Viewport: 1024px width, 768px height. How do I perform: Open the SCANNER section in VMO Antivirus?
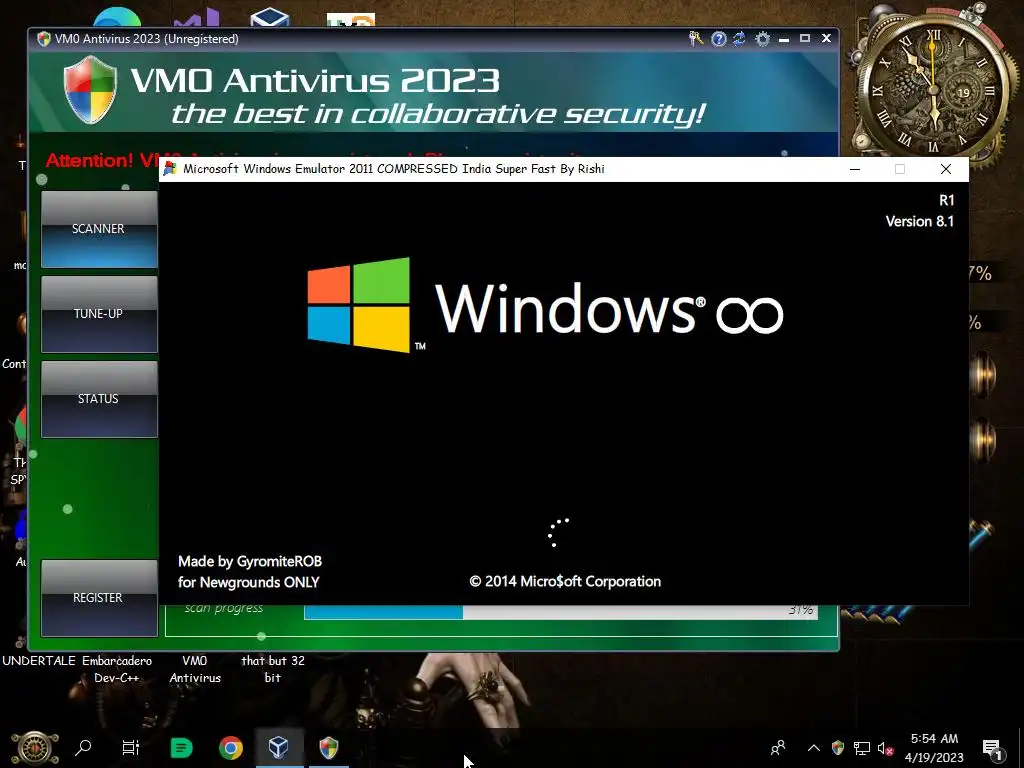[x=99, y=229]
